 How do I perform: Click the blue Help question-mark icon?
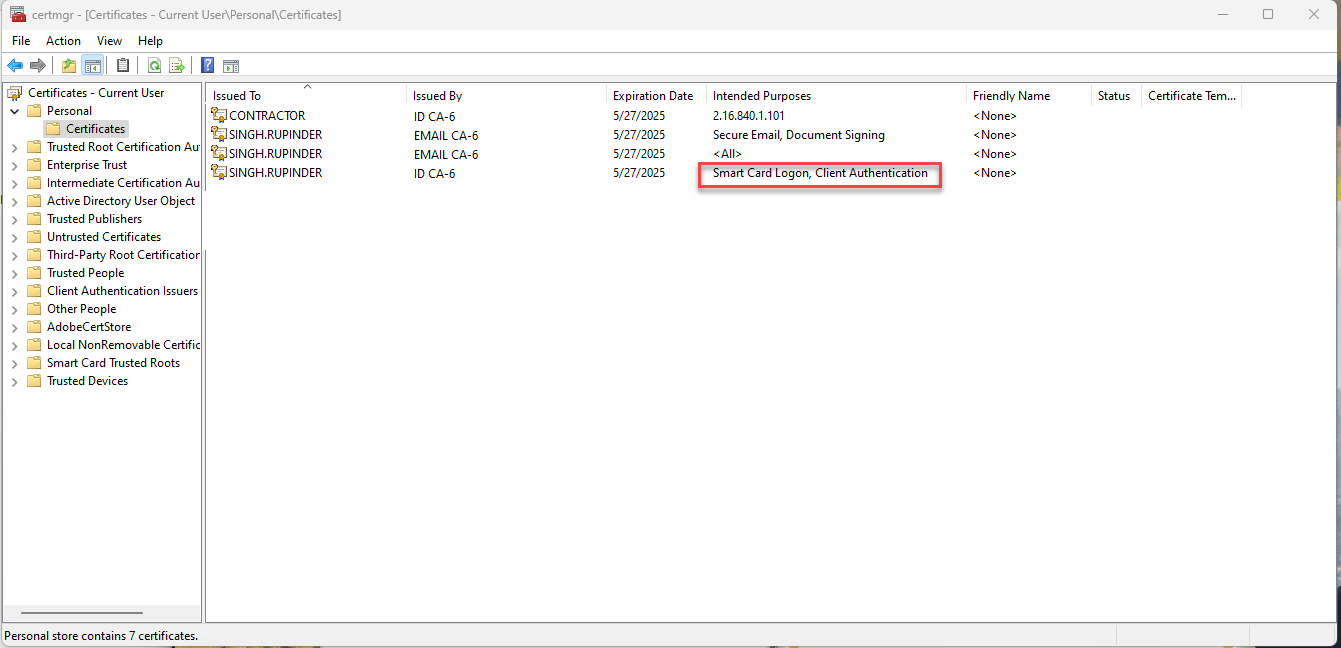(207, 66)
